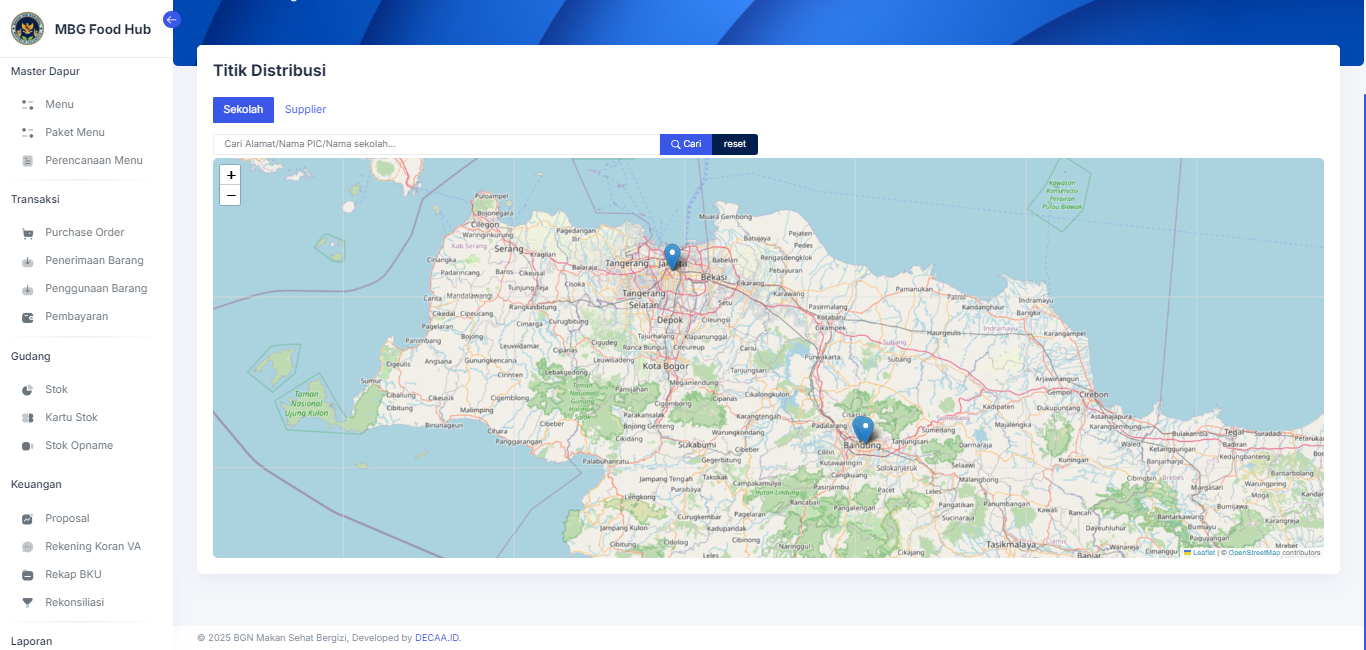Stay on the Sekolah tab
This screenshot has width=1366, height=650.
[x=243, y=109]
